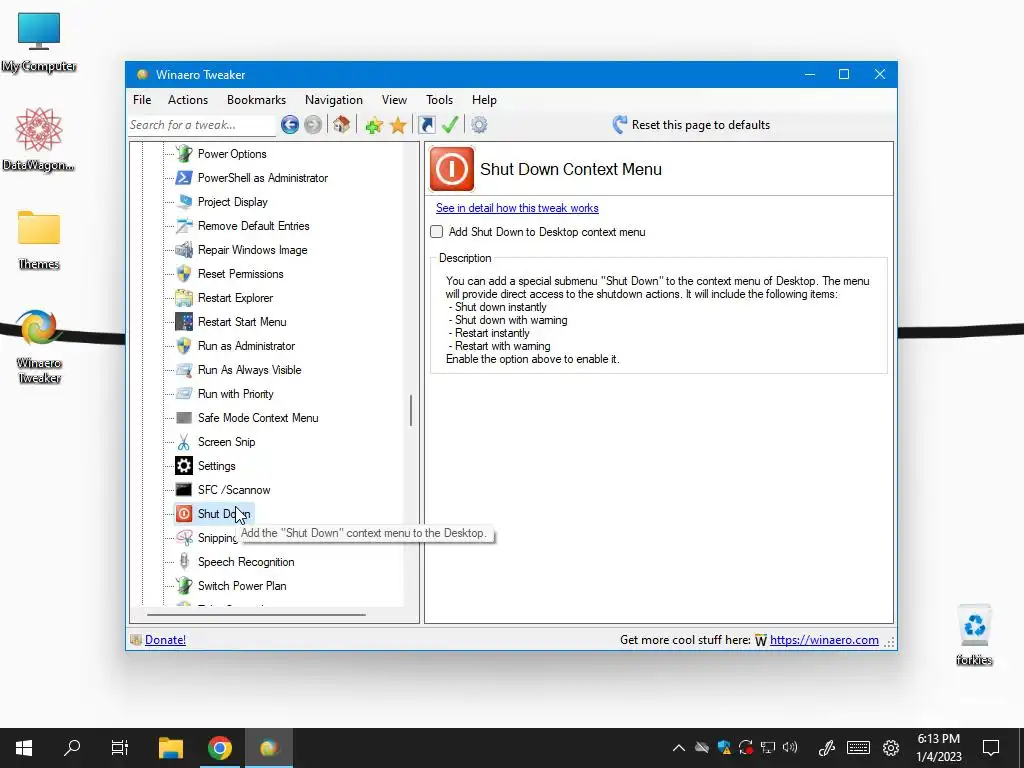Click the tree panel vertical scrollbar
Viewport: 1024px width, 768px height.
coord(411,410)
